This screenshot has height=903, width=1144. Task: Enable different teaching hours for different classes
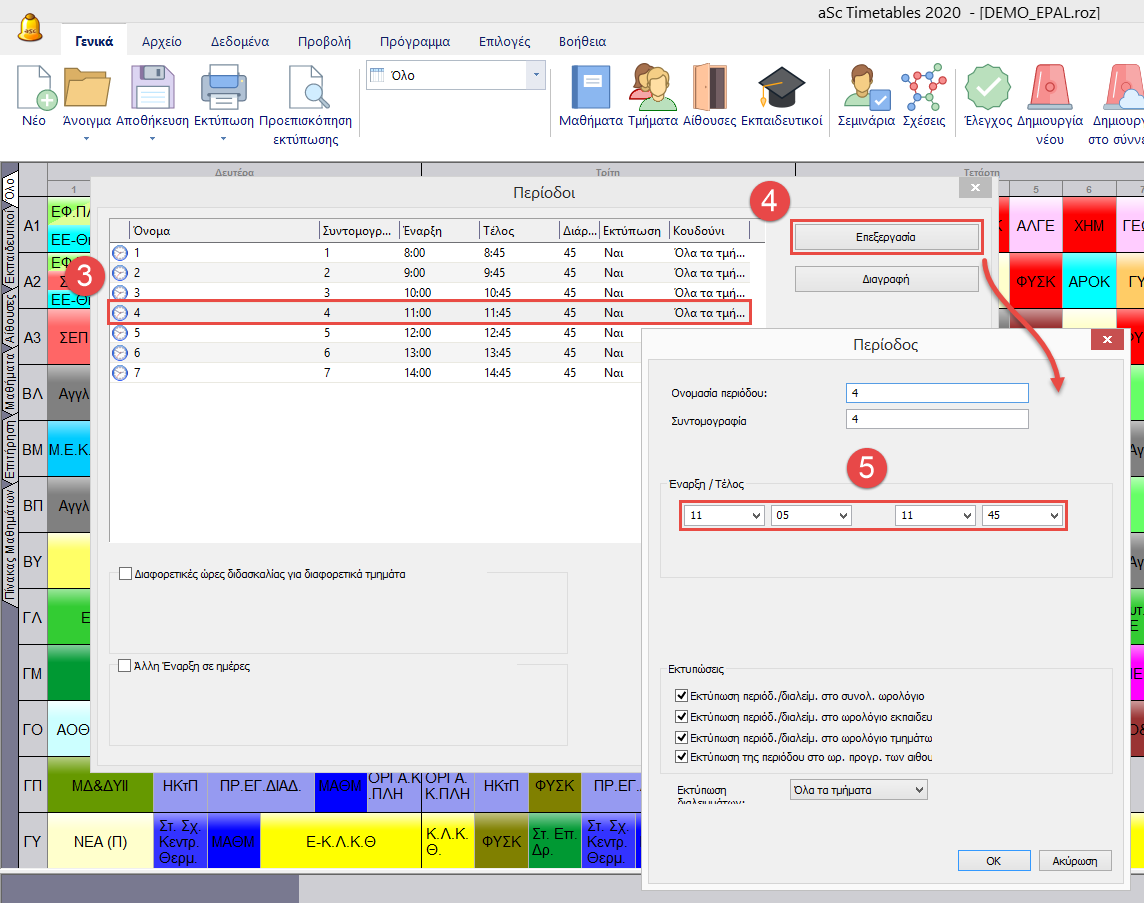click(x=125, y=574)
